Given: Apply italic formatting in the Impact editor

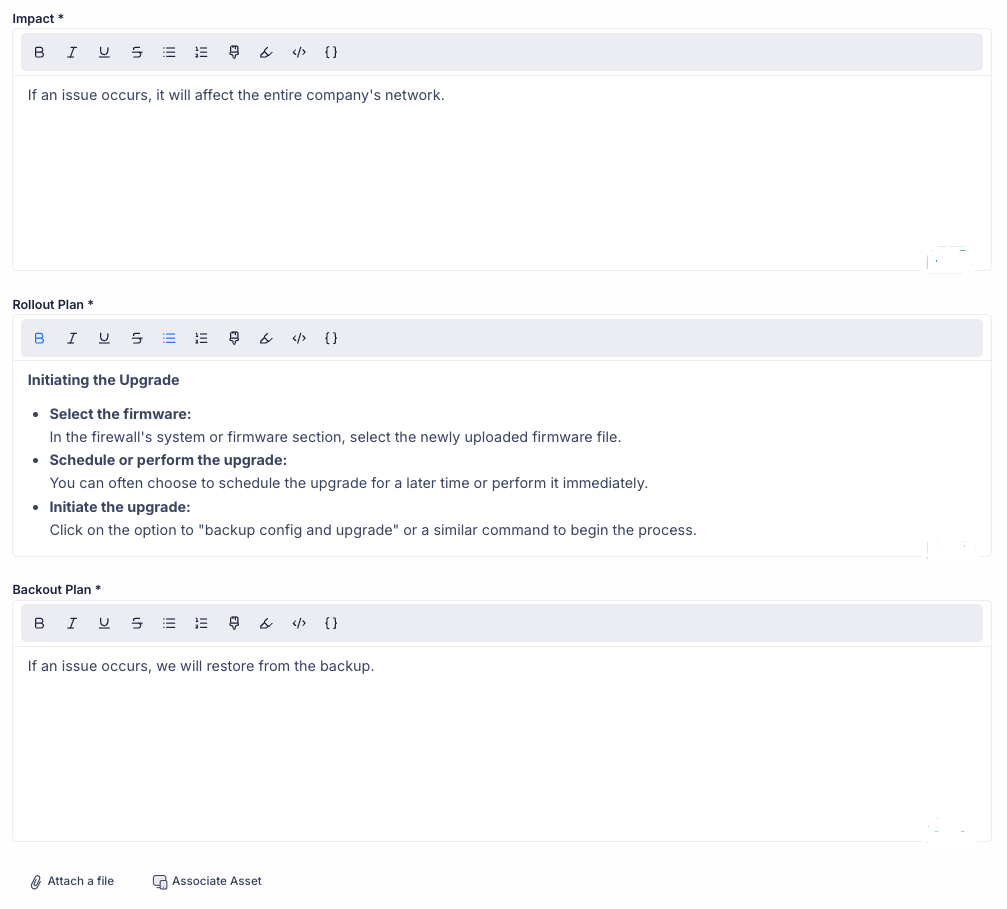Looking at the screenshot, I should (72, 52).
